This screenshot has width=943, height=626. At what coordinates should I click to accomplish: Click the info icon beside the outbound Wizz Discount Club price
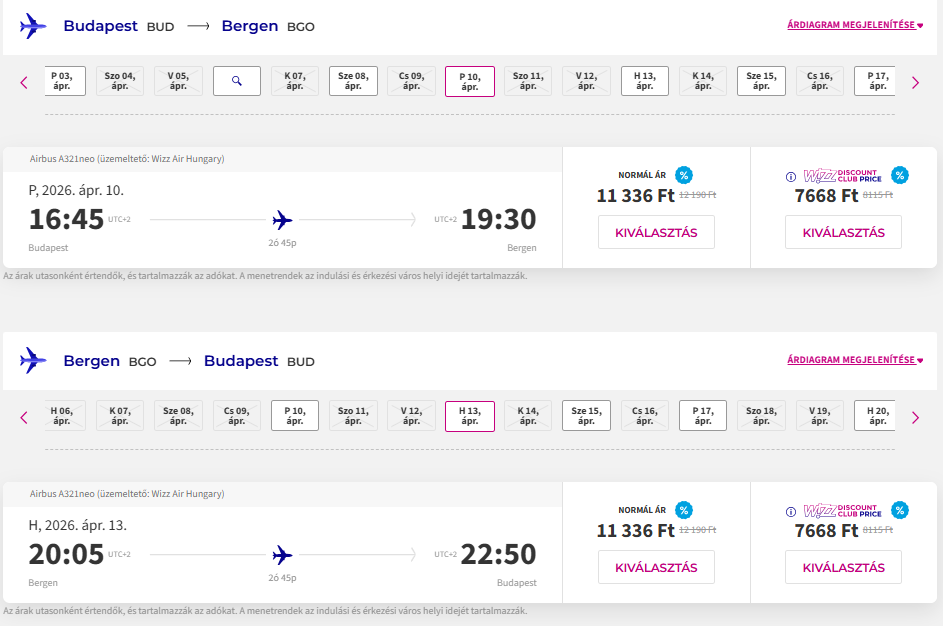coord(791,176)
